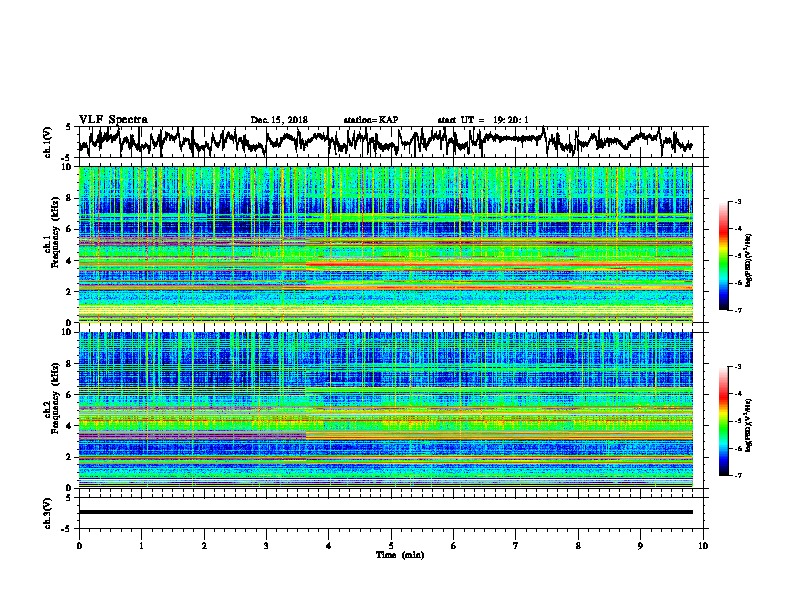Image resolution: width=792 pixels, height=612 pixels.
Task: Click the time axis tick label '0'
Action: (x=79, y=546)
